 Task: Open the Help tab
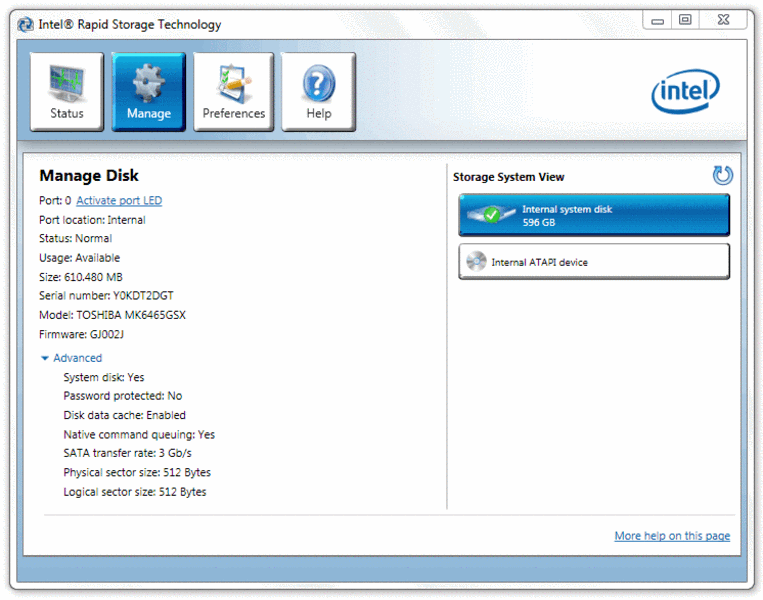(x=319, y=91)
